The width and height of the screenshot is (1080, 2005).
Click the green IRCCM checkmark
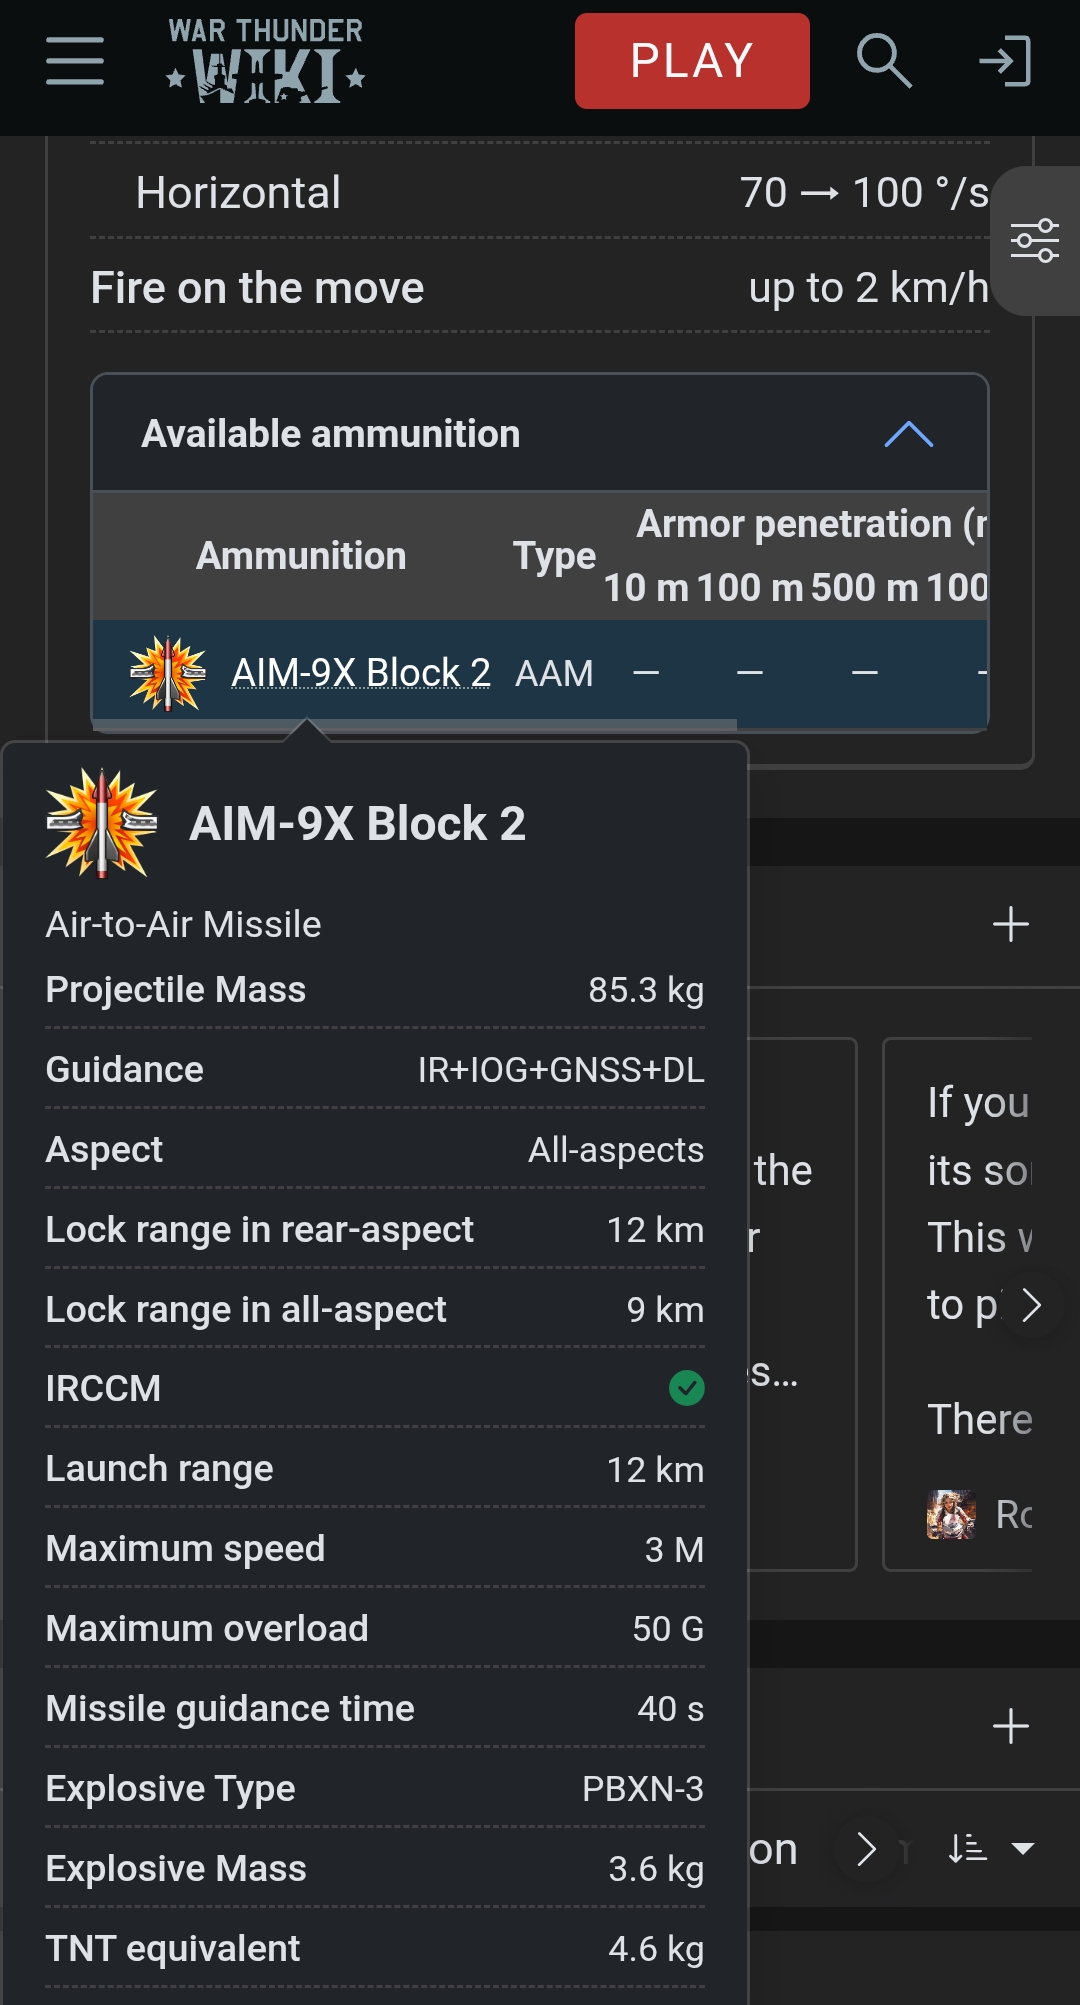pos(687,1388)
